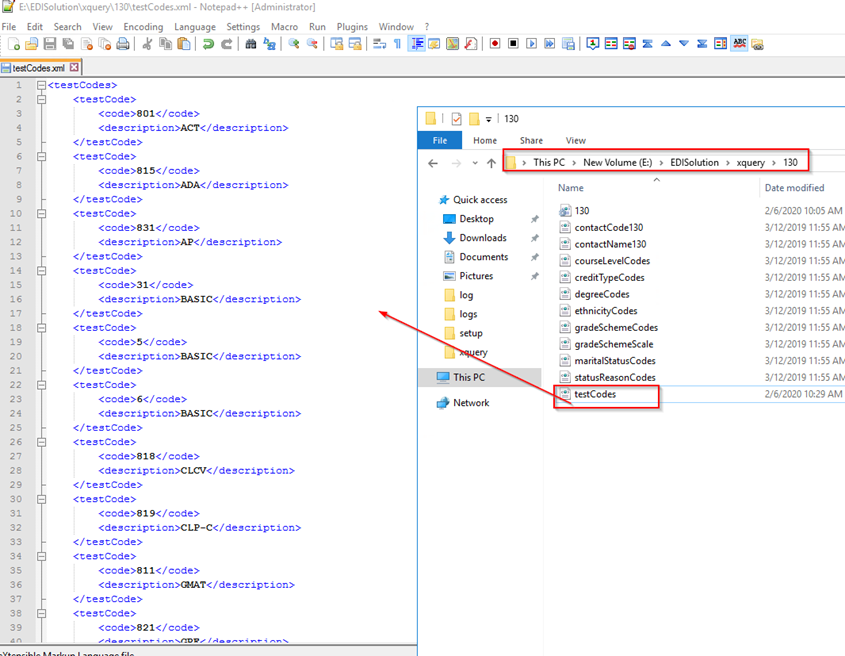This screenshot has width=845, height=656.
Task: Click the Zoom In magnifier icon
Action: (x=294, y=44)
